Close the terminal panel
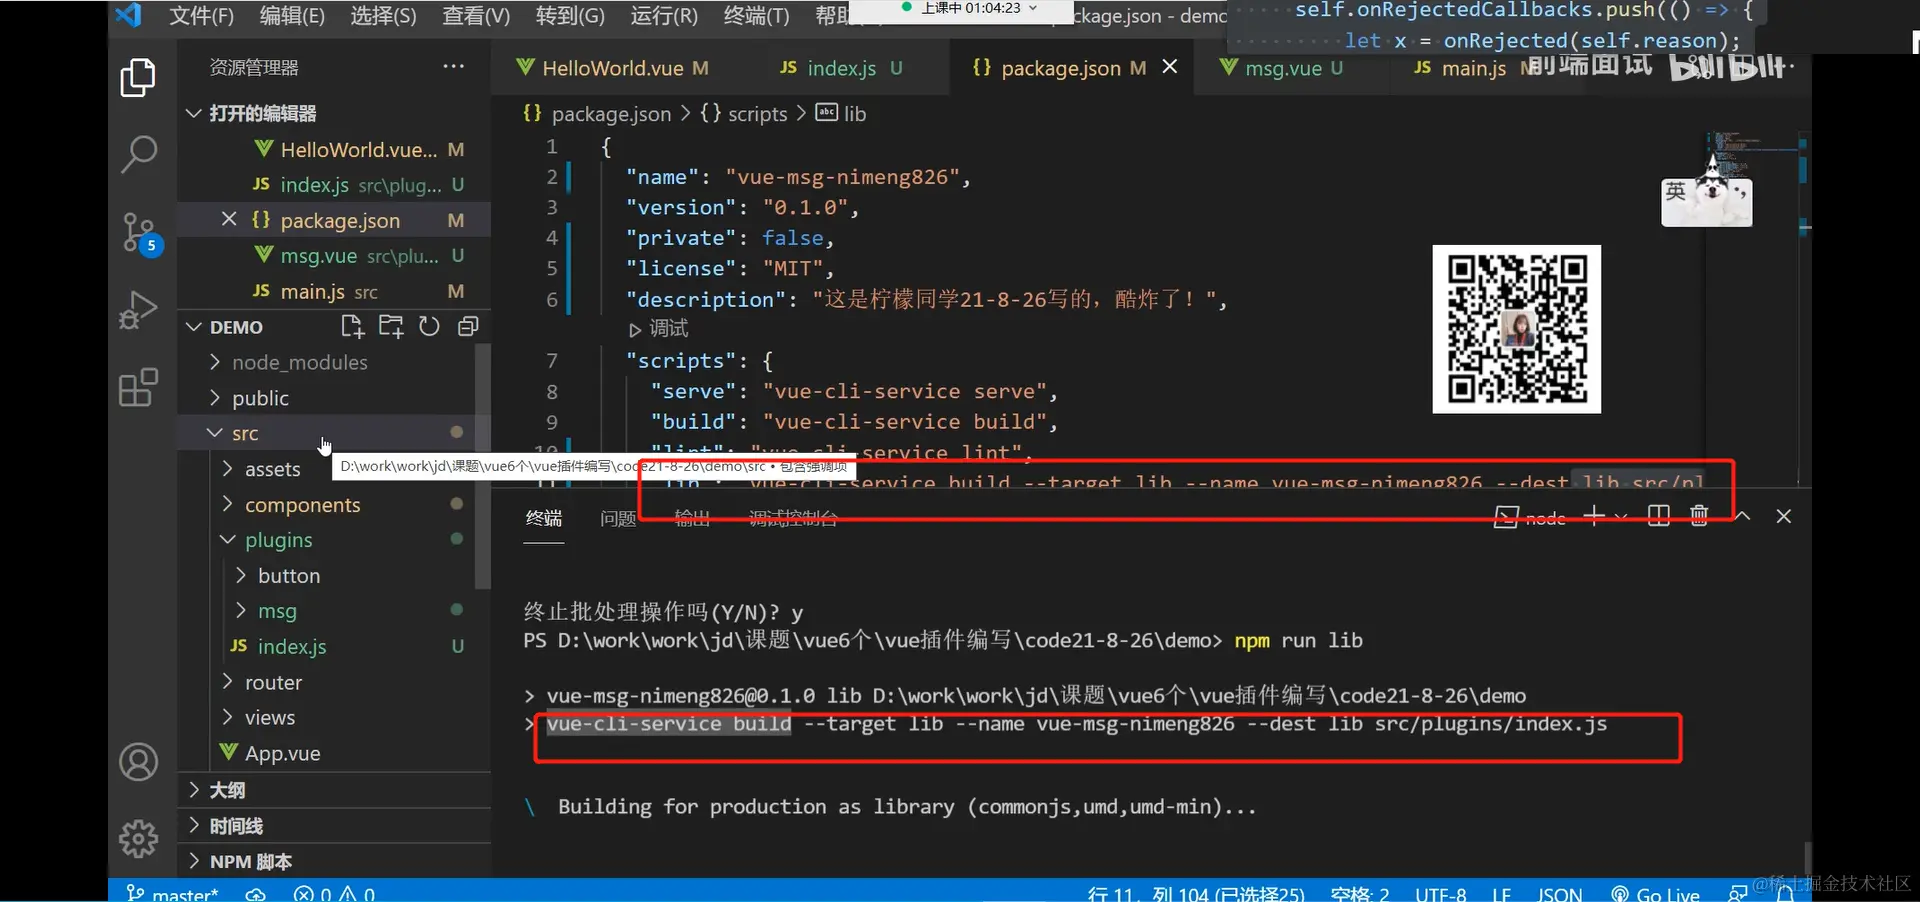This screenshot has height=902, width=1920. (1783, 516)
